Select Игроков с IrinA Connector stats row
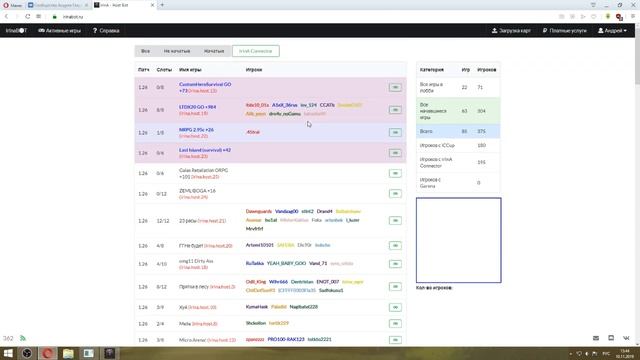The width and height of the screenshot is (640, 360). [458, 162]
